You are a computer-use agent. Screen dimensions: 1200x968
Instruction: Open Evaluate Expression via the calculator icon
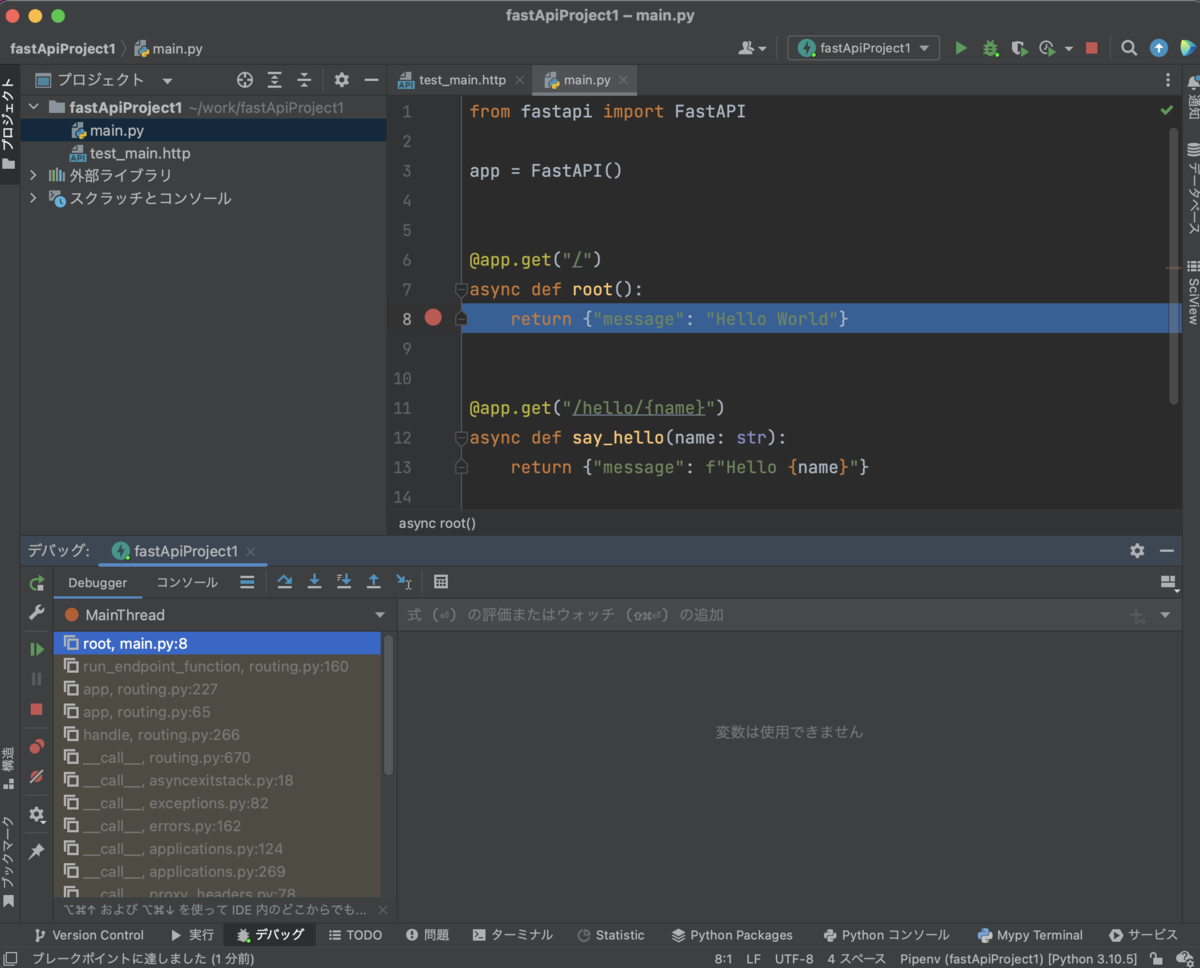(441, 582)
